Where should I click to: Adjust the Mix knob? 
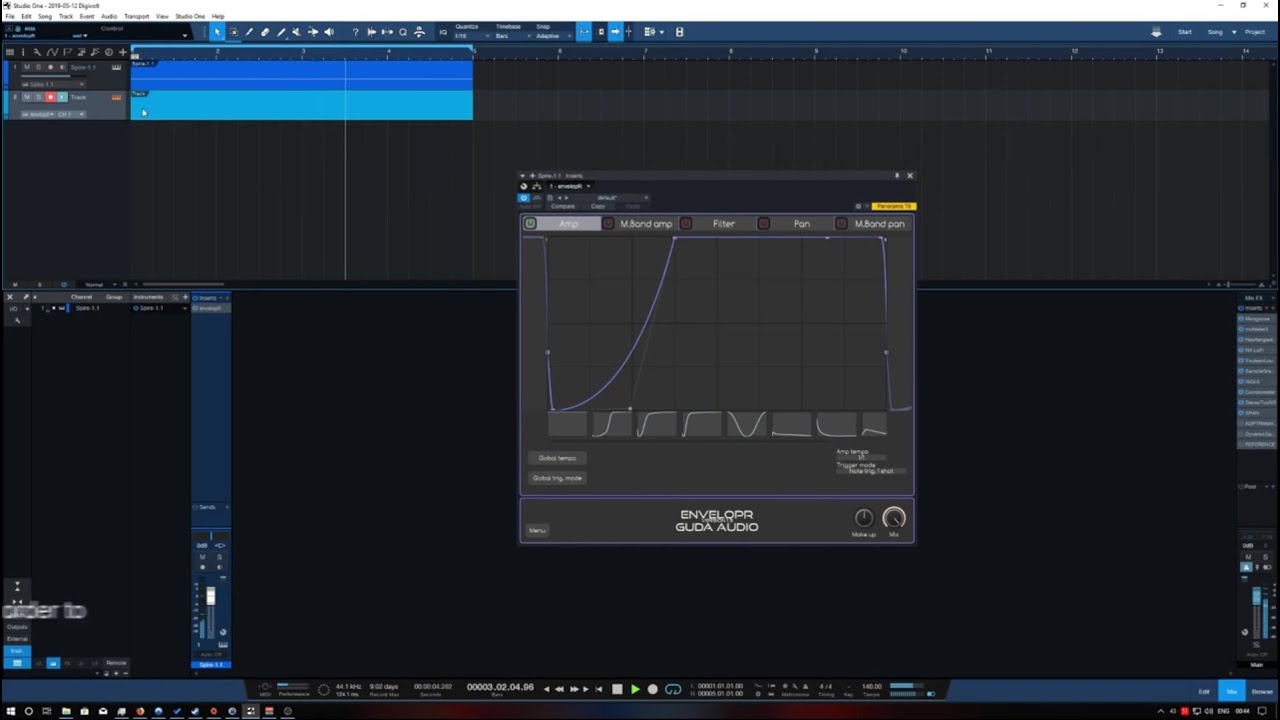coord(894,518)
